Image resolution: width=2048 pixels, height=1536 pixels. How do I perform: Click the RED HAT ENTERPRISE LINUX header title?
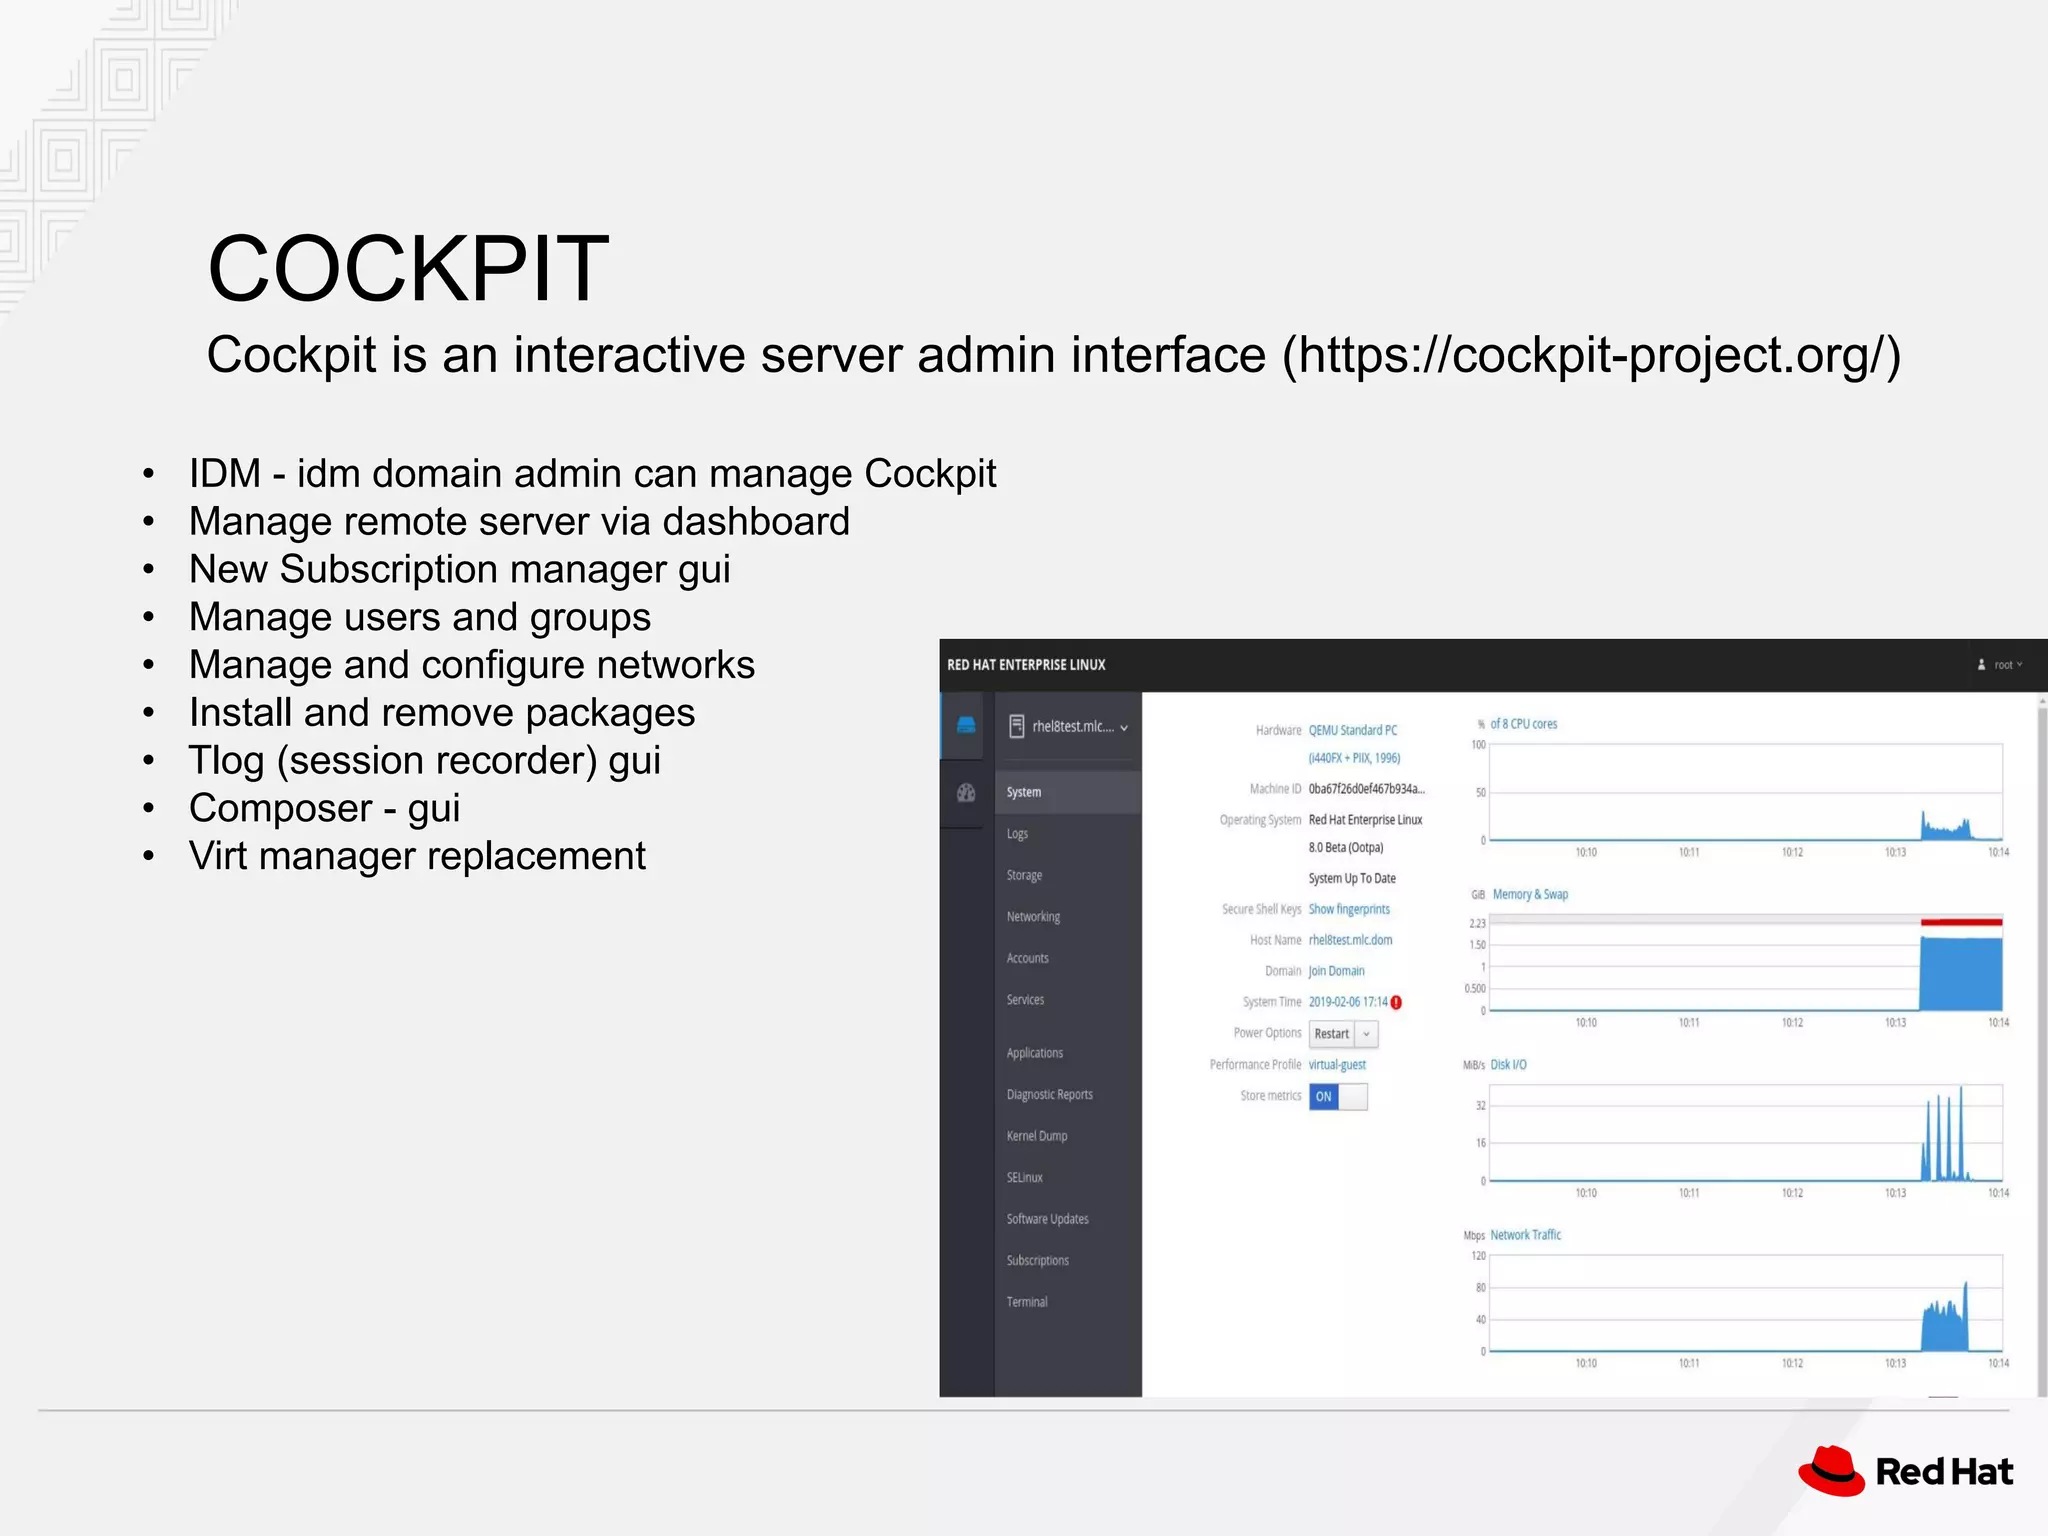point(1026,665)
